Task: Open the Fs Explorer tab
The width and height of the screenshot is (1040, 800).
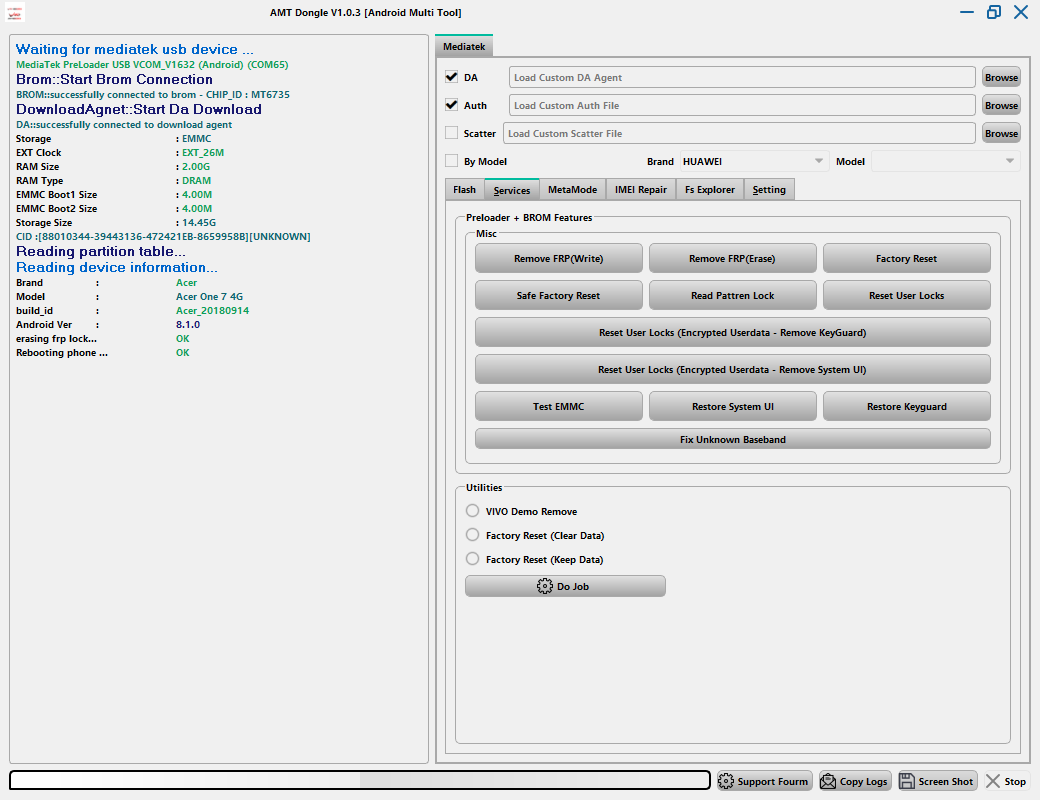Action: [x=709, y=190]
